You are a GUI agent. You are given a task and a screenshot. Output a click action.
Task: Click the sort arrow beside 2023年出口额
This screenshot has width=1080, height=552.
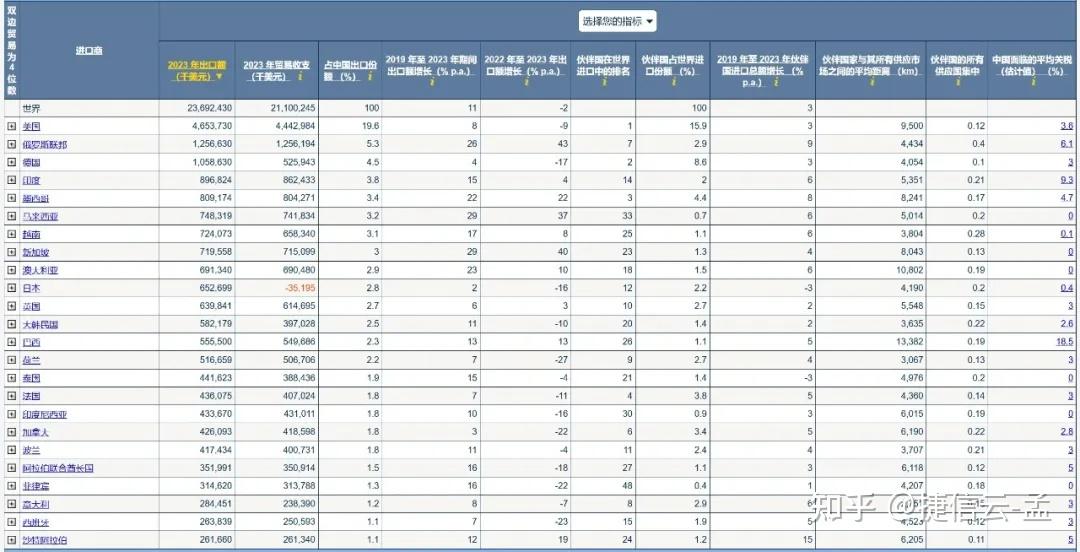click(x=219, y=76)
